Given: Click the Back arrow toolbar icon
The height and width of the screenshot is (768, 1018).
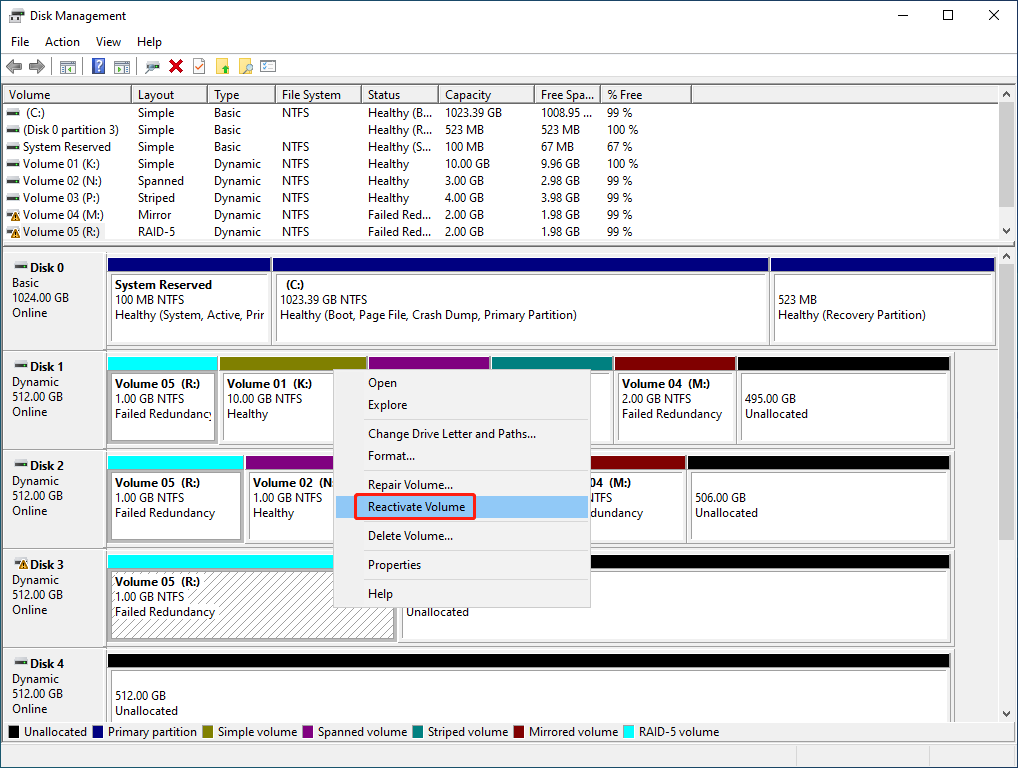Looking at the screenshot, I should tap(14, 66).
